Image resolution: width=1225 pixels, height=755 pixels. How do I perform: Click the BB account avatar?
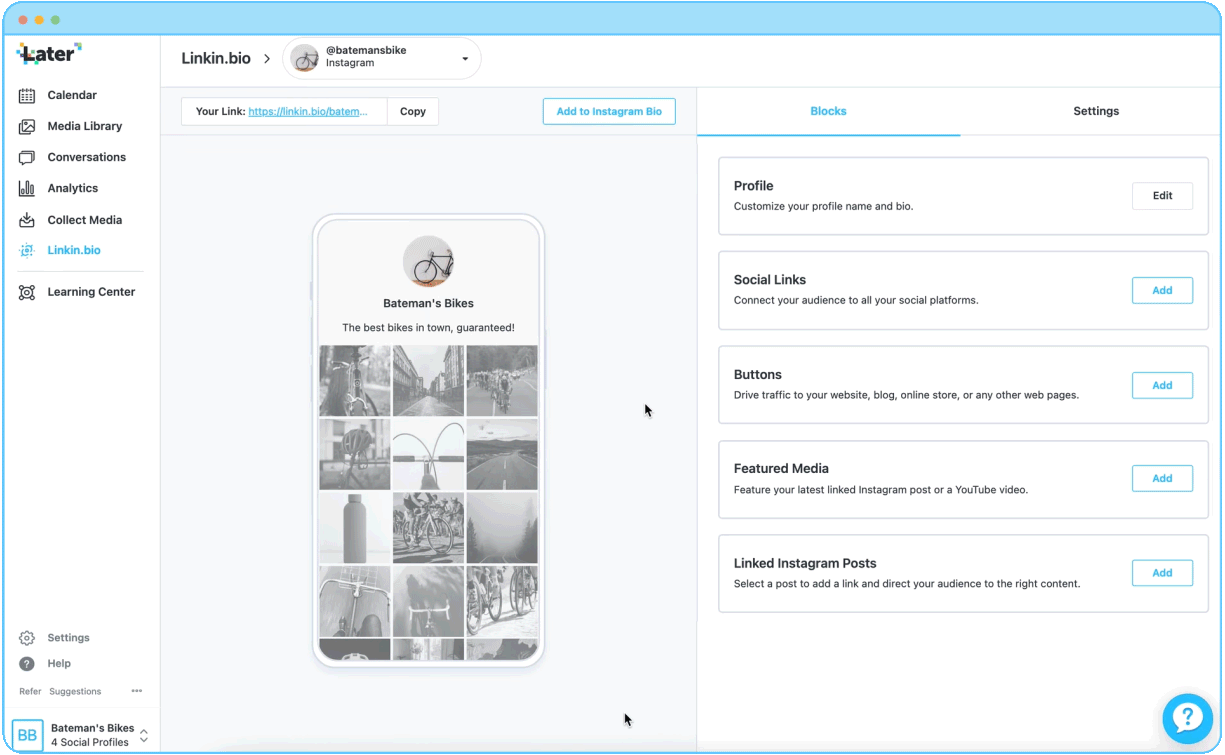tap(27, 735)
